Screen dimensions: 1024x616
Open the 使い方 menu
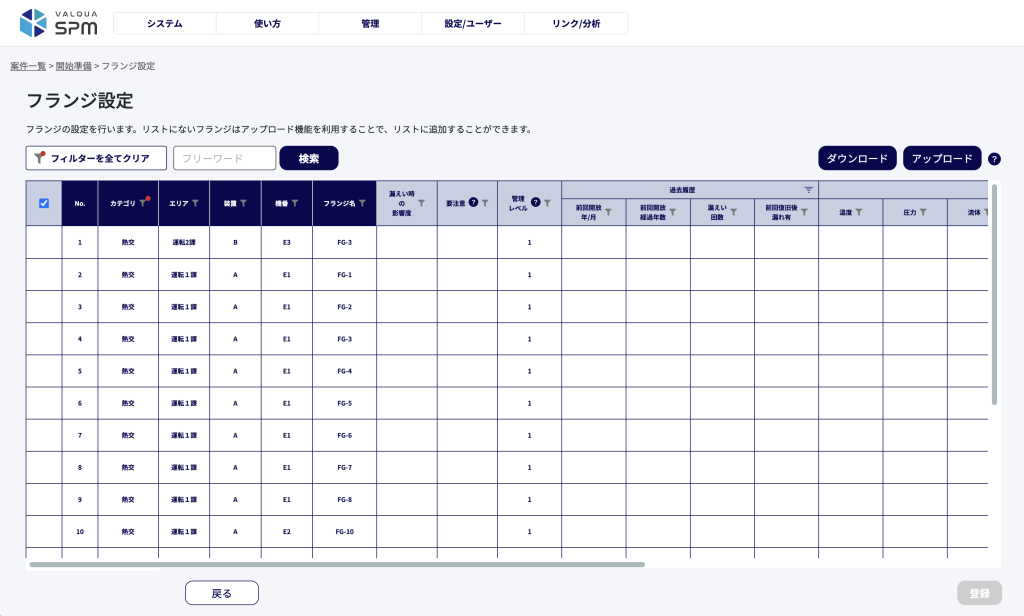[x=267, y=24]
